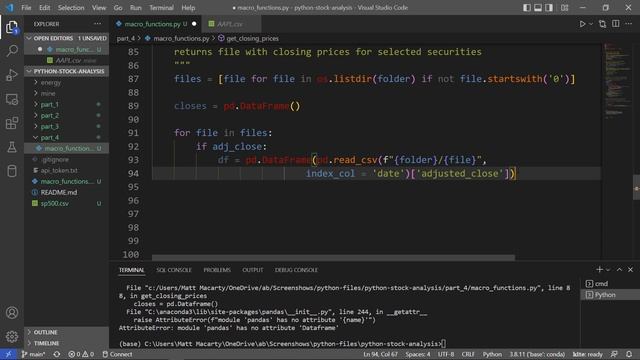Collapse the PYTHON-STOCK-ANALYSIS folder section
This screenshot has width=640, height=360.
pos(67,71)
